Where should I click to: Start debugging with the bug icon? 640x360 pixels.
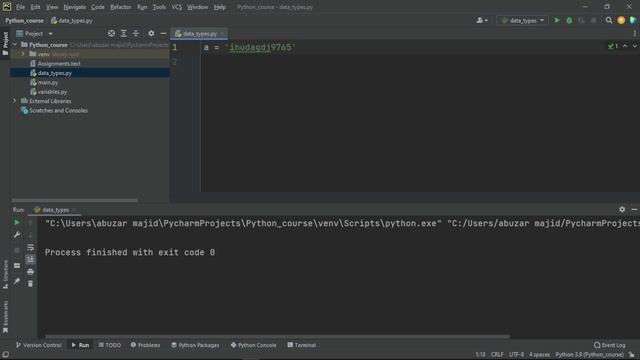[x=569, y=20]
